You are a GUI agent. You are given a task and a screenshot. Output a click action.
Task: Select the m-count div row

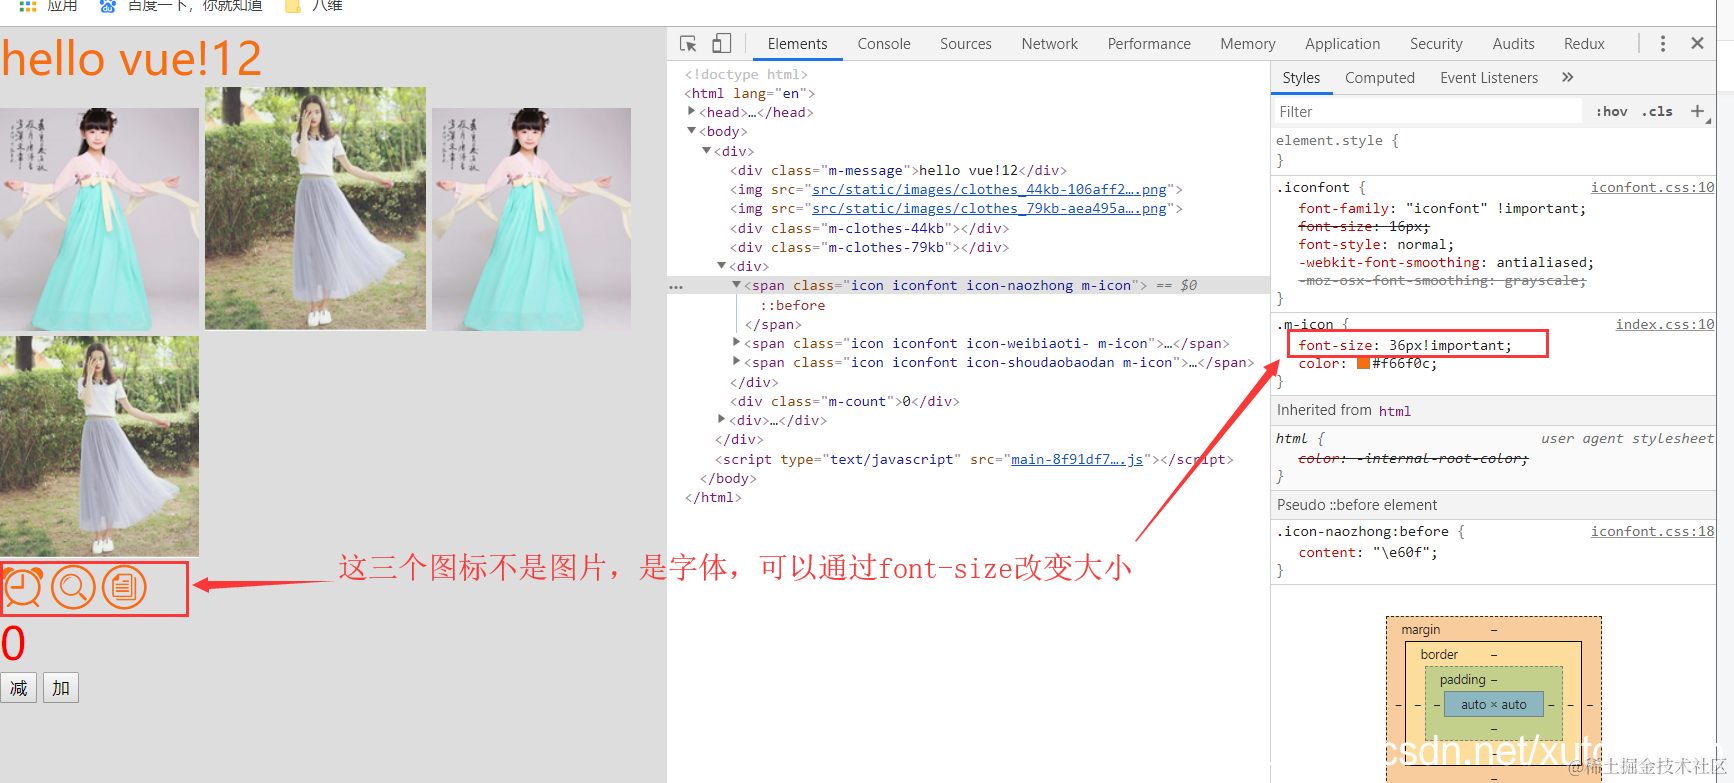[845, 401]
